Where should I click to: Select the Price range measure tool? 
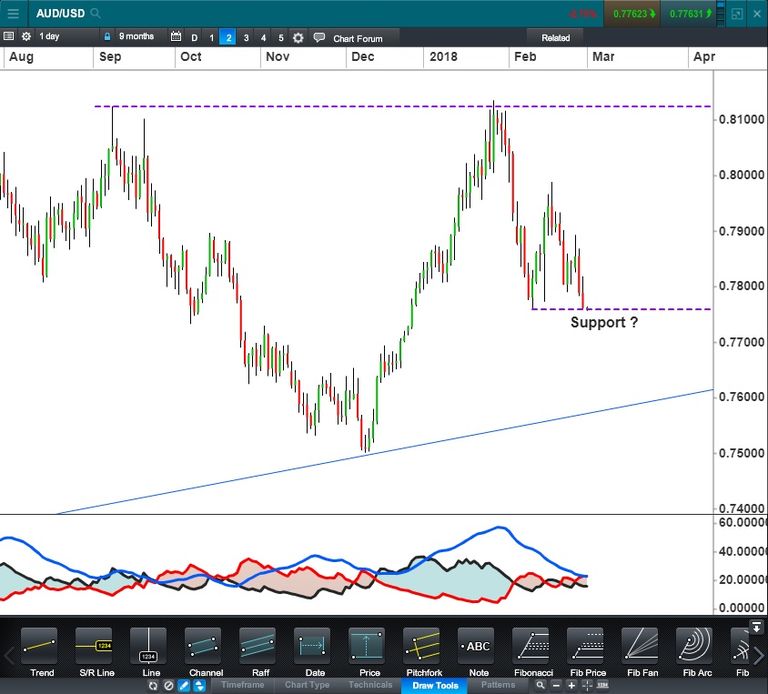pos(367,652)
